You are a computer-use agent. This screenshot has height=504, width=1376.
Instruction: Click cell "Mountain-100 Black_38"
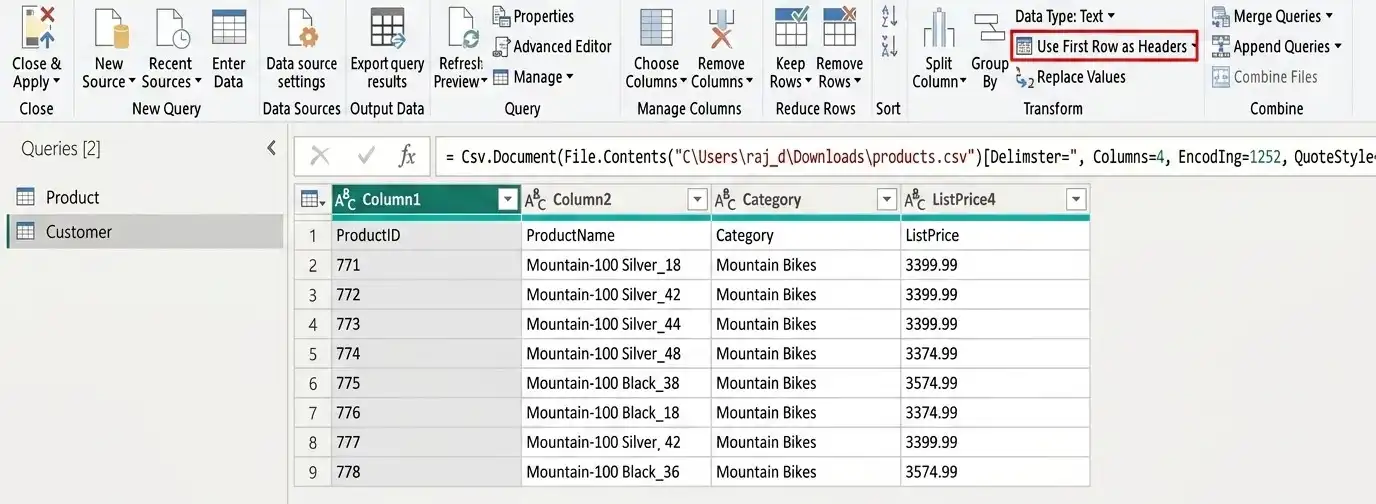tap(616, 383)
